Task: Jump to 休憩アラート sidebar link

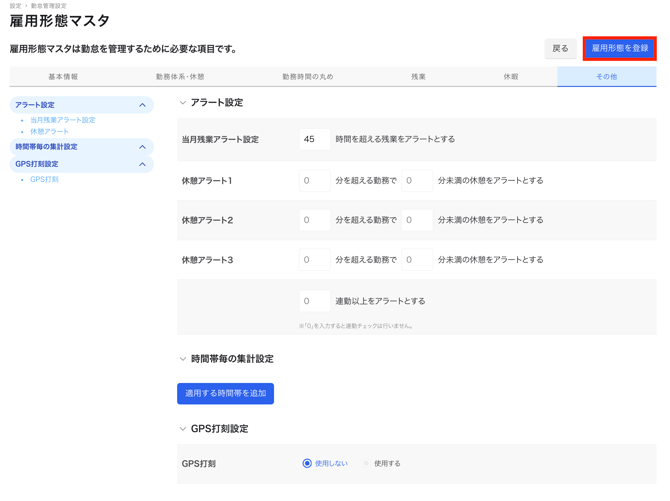Action: tap(49, 132)
